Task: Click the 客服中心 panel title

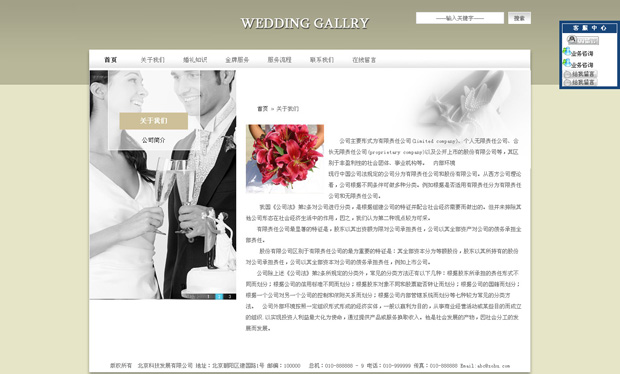Action: (590, 28)
